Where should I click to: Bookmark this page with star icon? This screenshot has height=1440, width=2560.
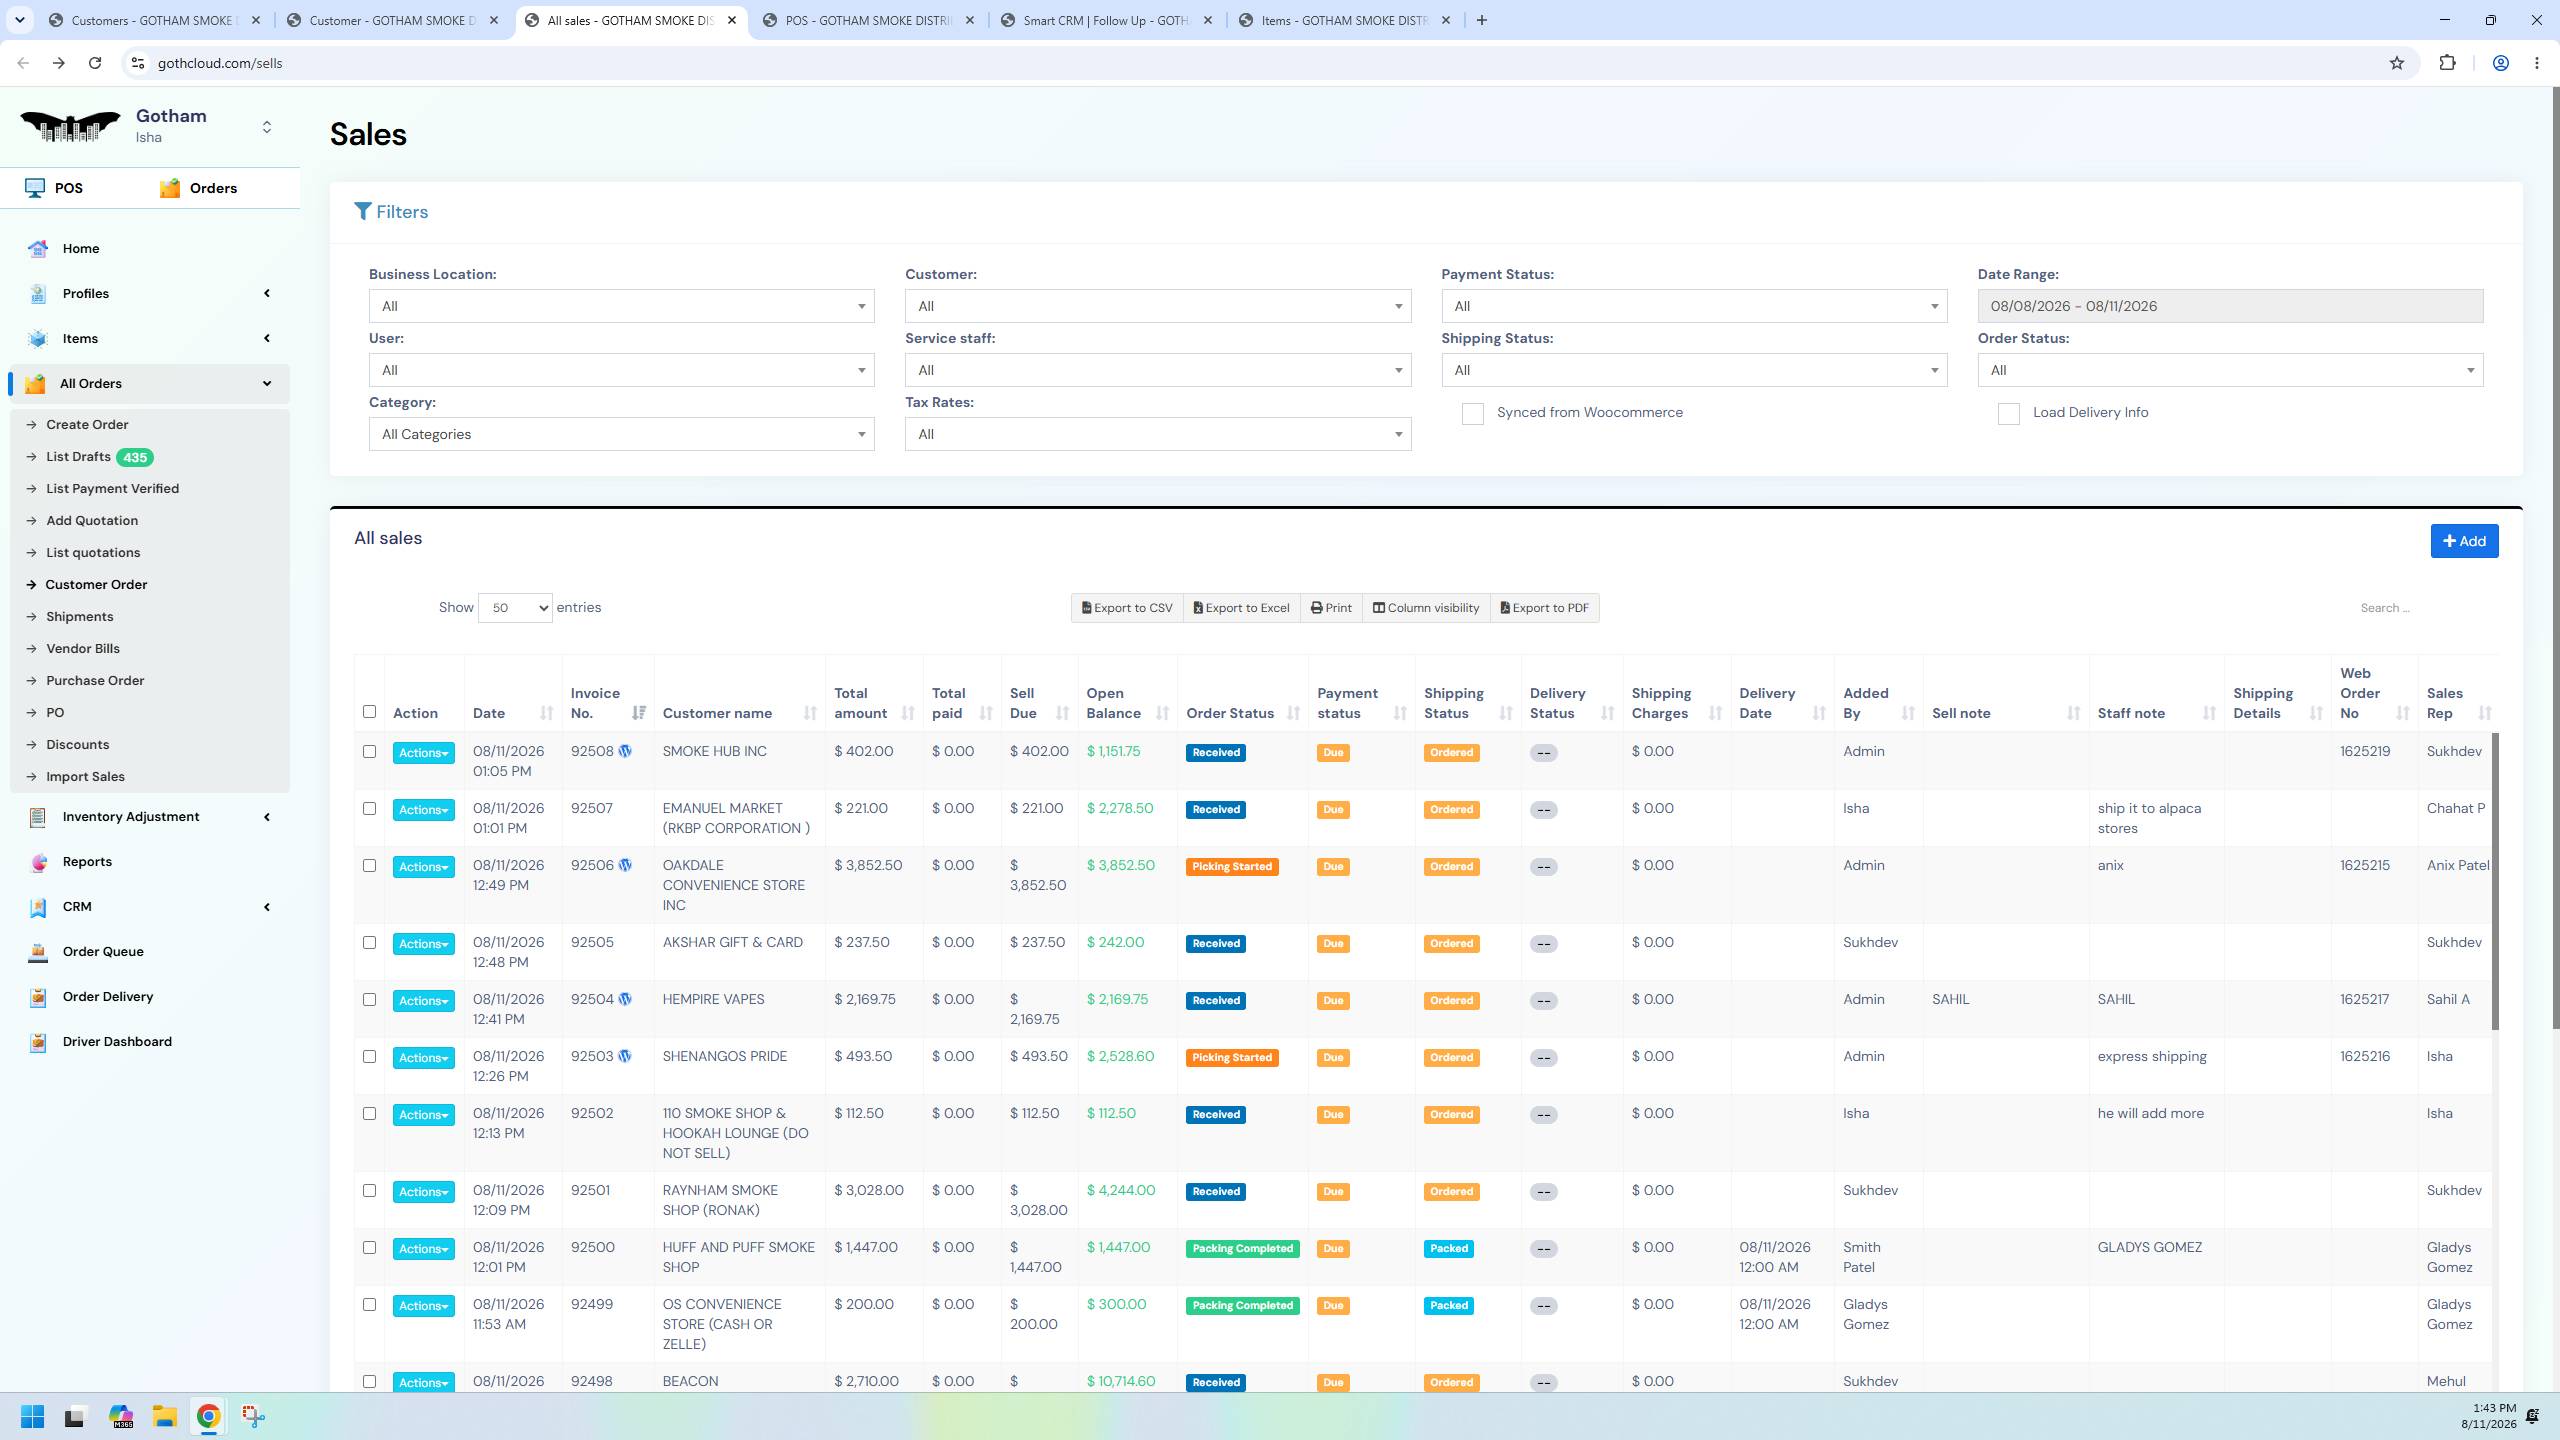click(x=2396, y=63)
